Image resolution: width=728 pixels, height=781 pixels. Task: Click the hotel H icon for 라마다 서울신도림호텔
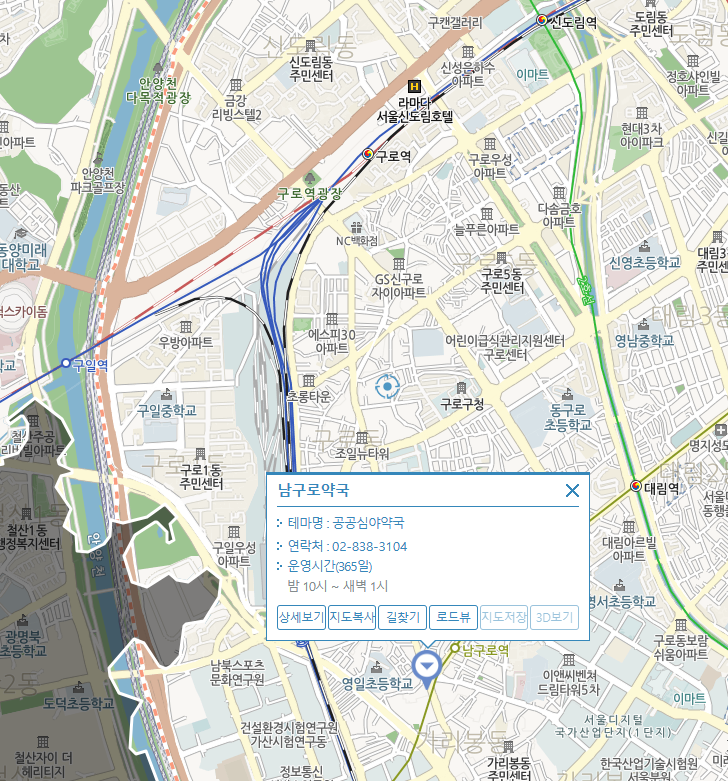(414, 87)
